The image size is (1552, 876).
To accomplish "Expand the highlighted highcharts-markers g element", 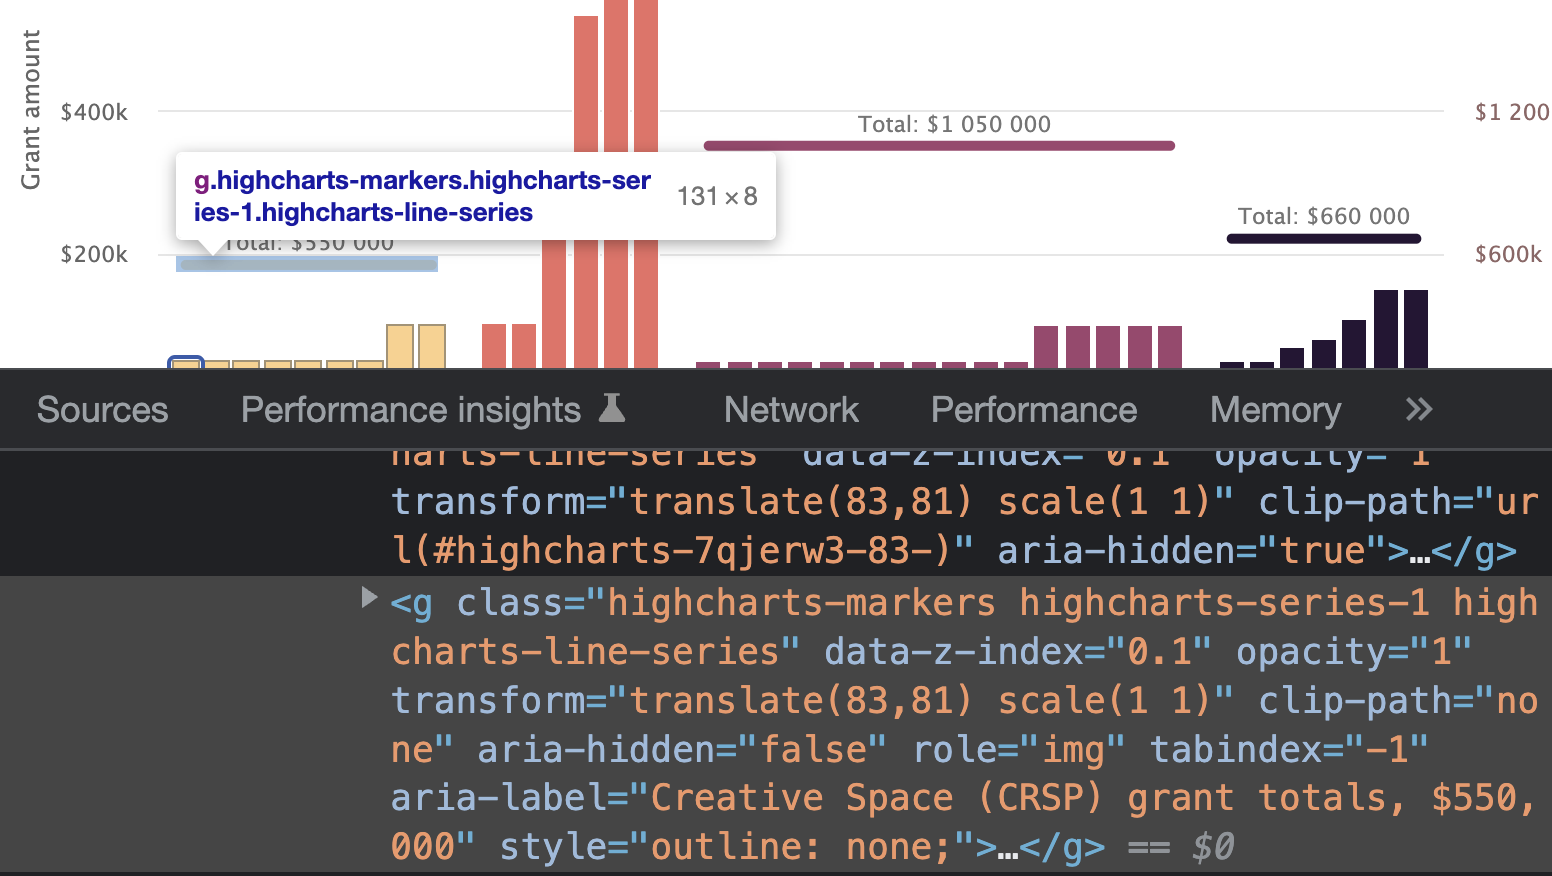I will coord(369,598).
